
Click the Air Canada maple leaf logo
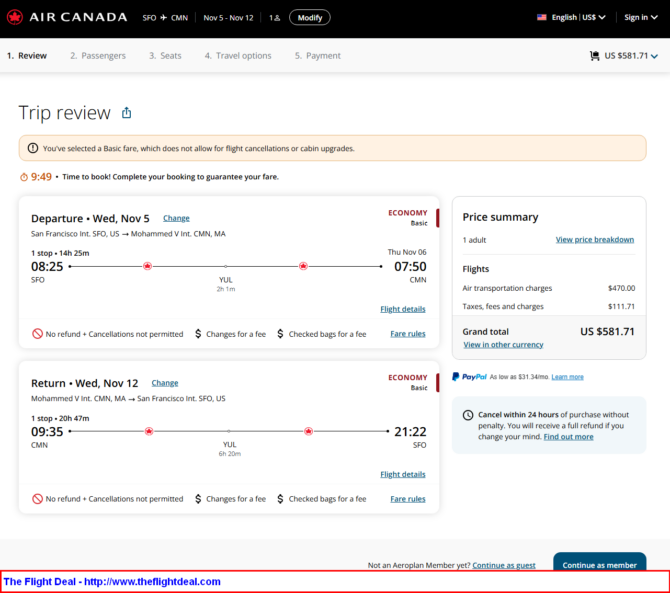15,18
